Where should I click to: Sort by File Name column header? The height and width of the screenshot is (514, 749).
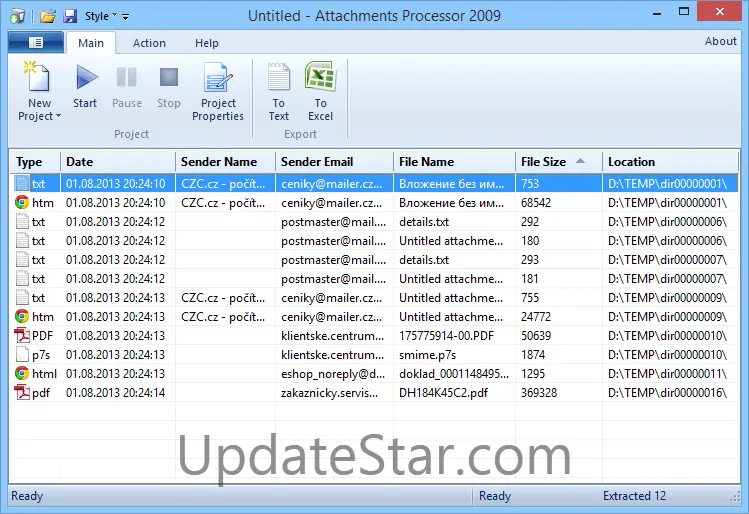pyautogui.click(x=454, y=162)
